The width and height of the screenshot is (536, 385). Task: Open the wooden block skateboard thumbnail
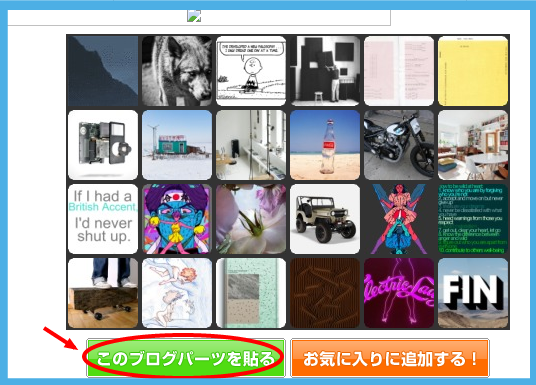coord(103,293)
